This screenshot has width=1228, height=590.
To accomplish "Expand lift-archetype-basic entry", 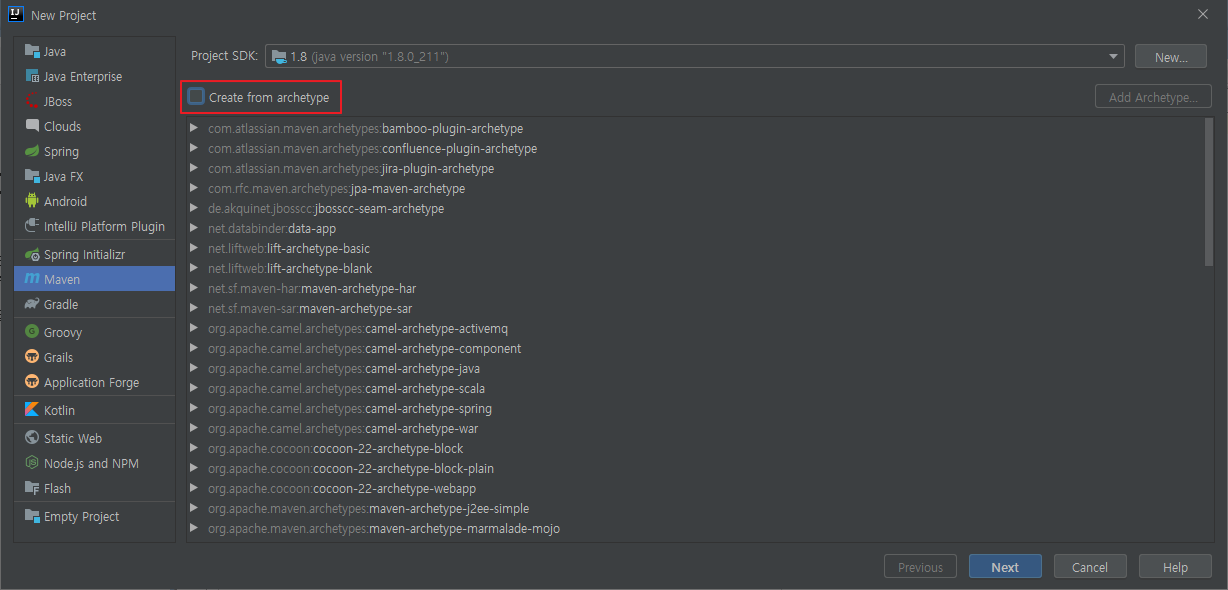I will [194, 248].
